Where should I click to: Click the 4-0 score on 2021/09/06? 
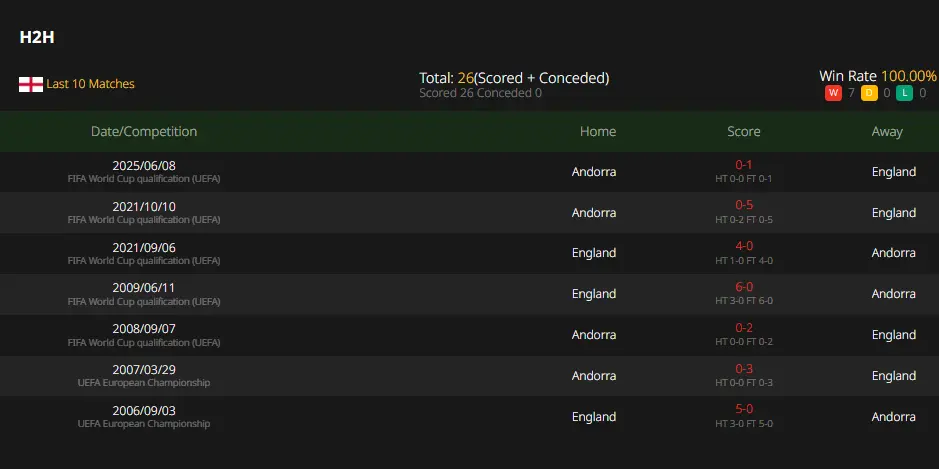point(744,246)
